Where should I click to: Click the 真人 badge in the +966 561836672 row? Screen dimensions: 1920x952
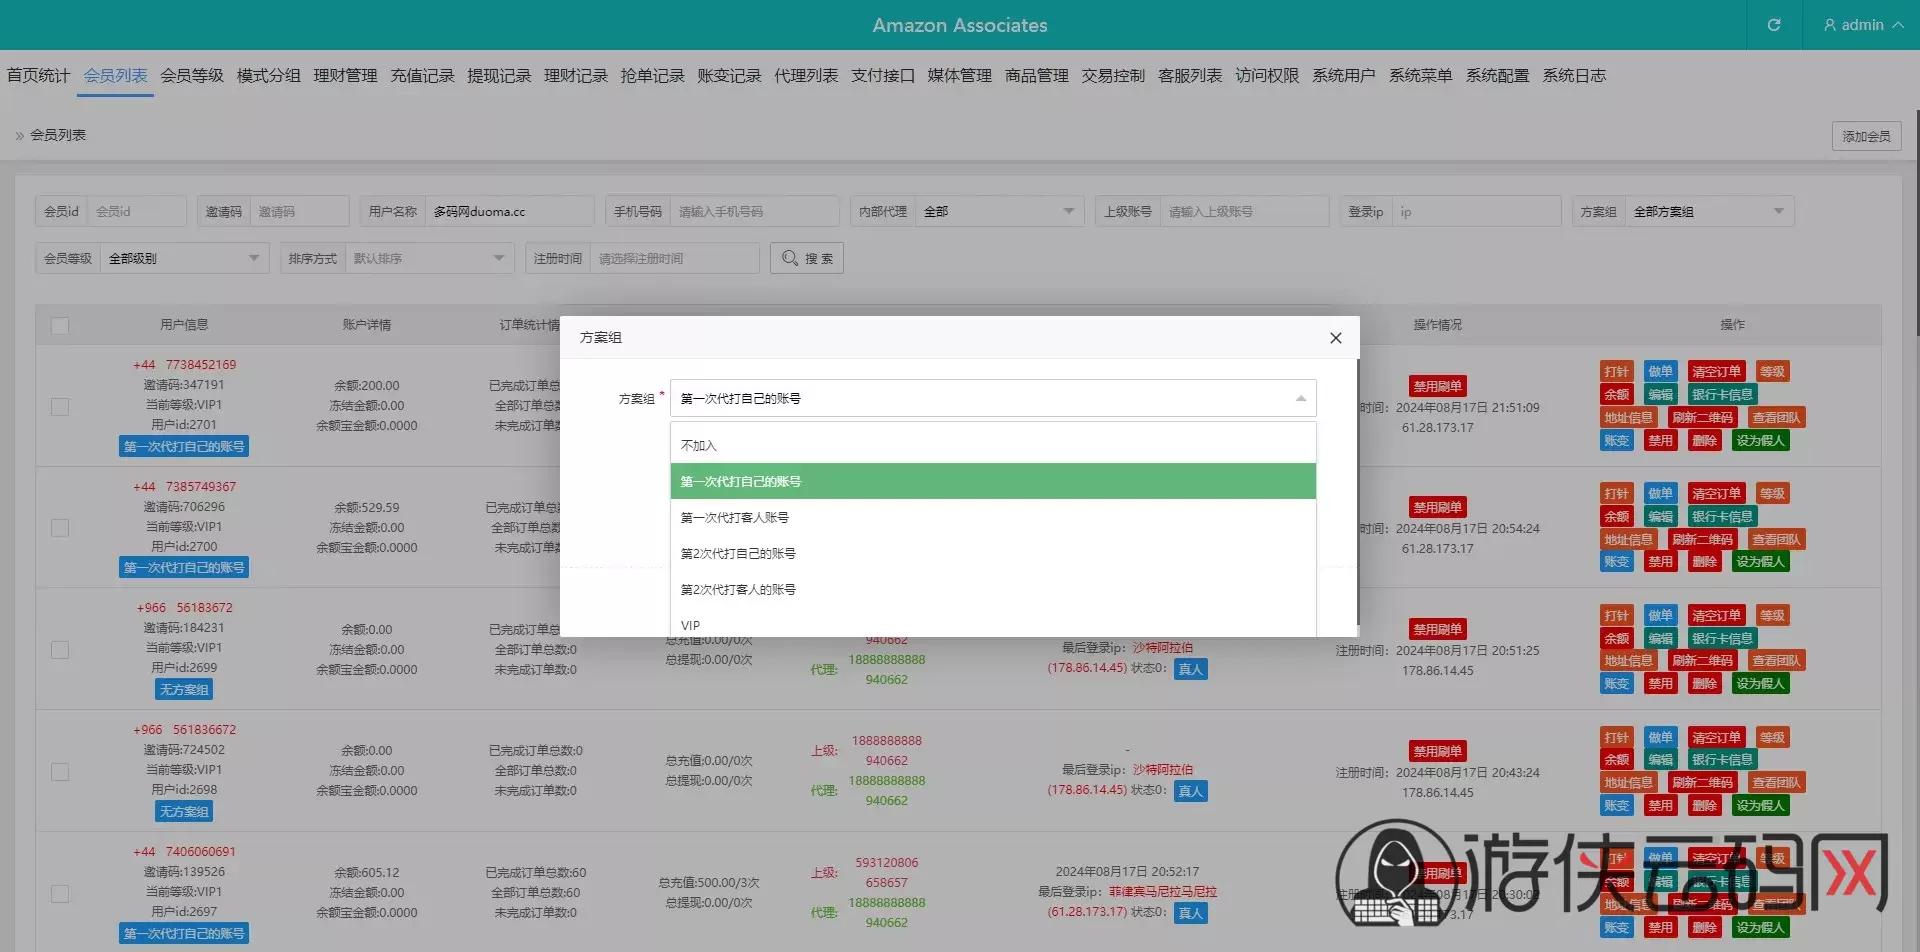click(1190, 791)
